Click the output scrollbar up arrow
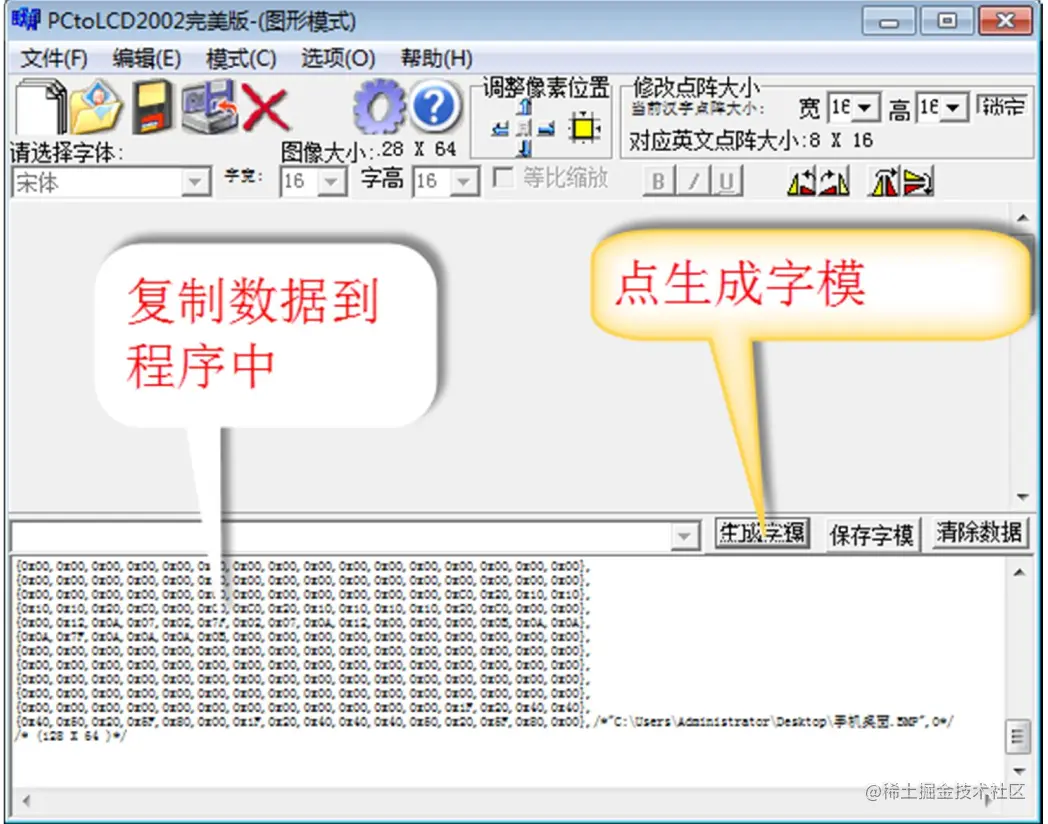The image size is (1048, 824). coord(1019,573)
